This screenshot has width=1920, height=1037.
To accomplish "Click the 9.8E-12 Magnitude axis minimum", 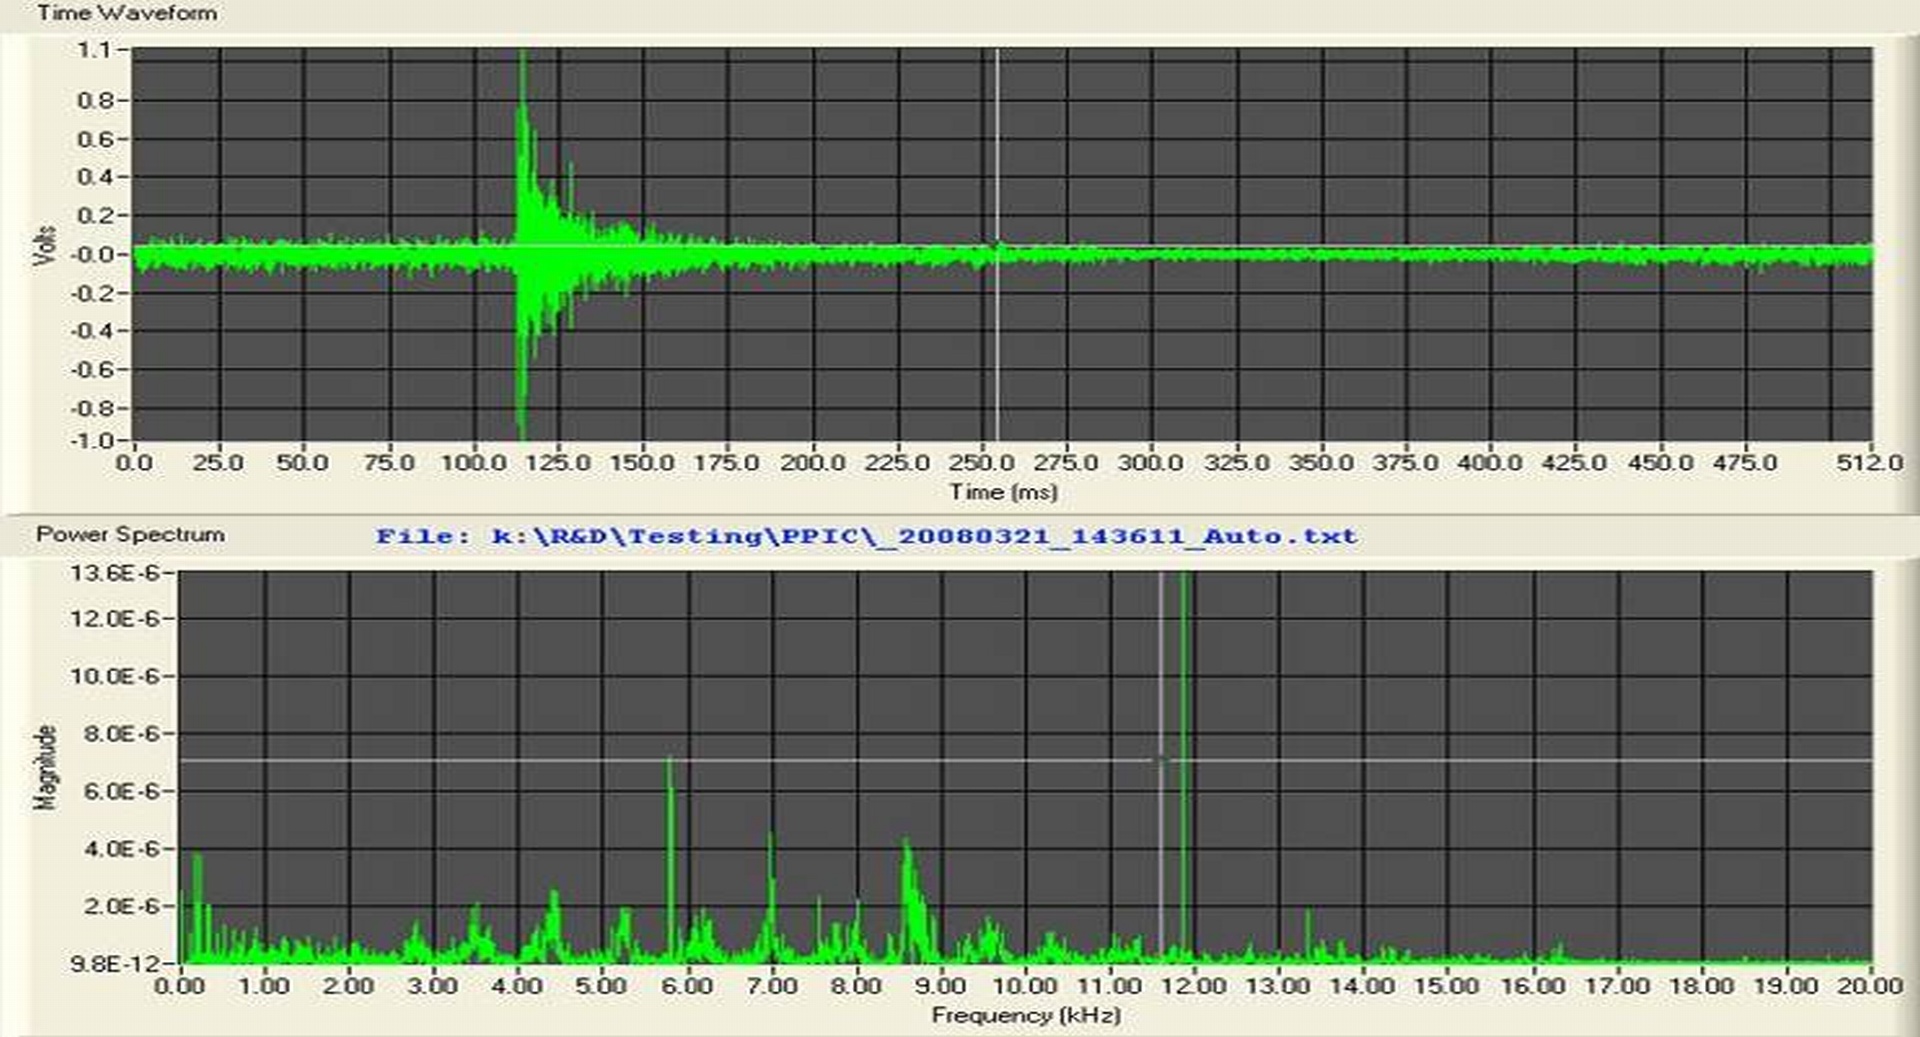I will (x=114, y=963).
